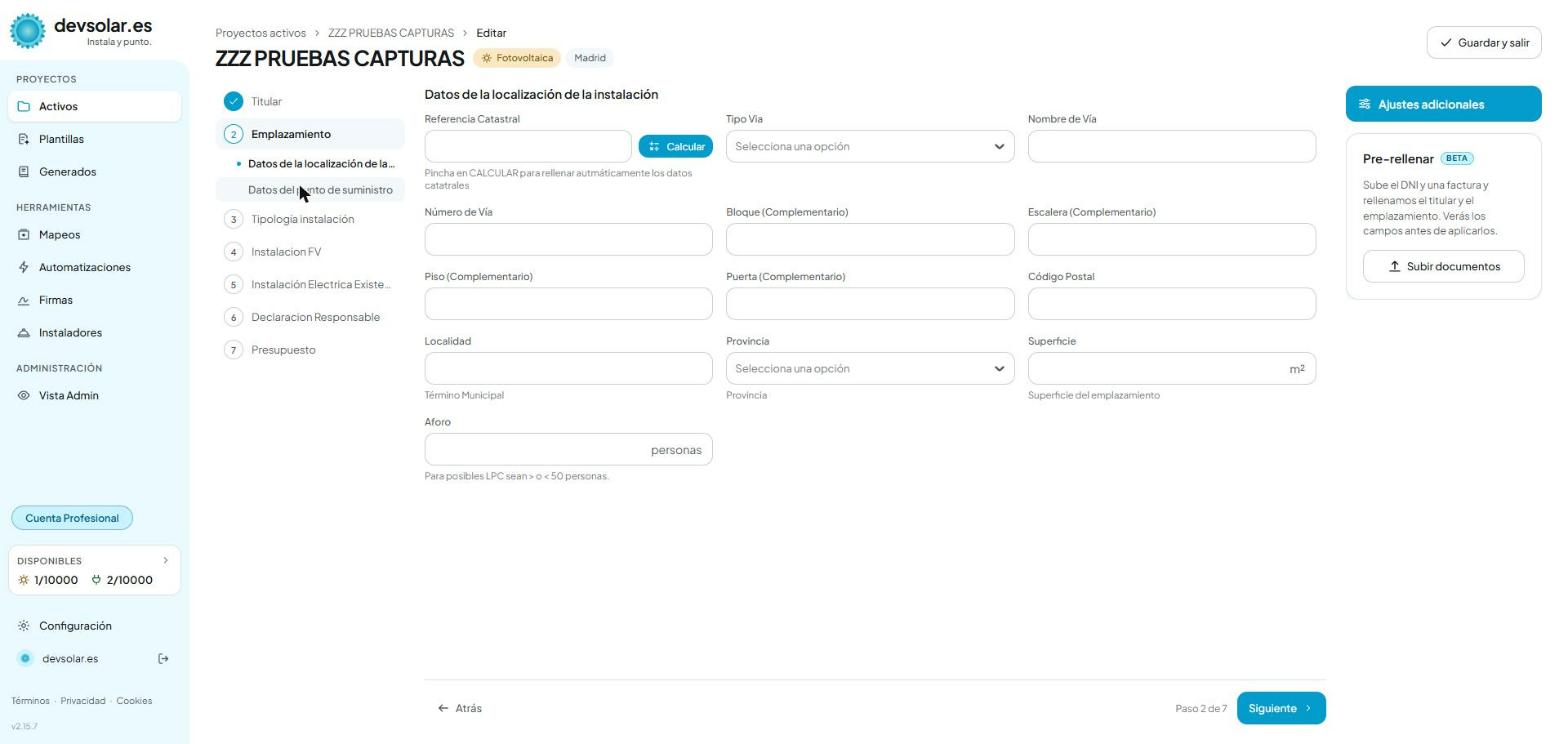Click the upload arrow icon in Subir documentos
This screenshot has height=744, width=1568.
click(x=1395, y=267)
